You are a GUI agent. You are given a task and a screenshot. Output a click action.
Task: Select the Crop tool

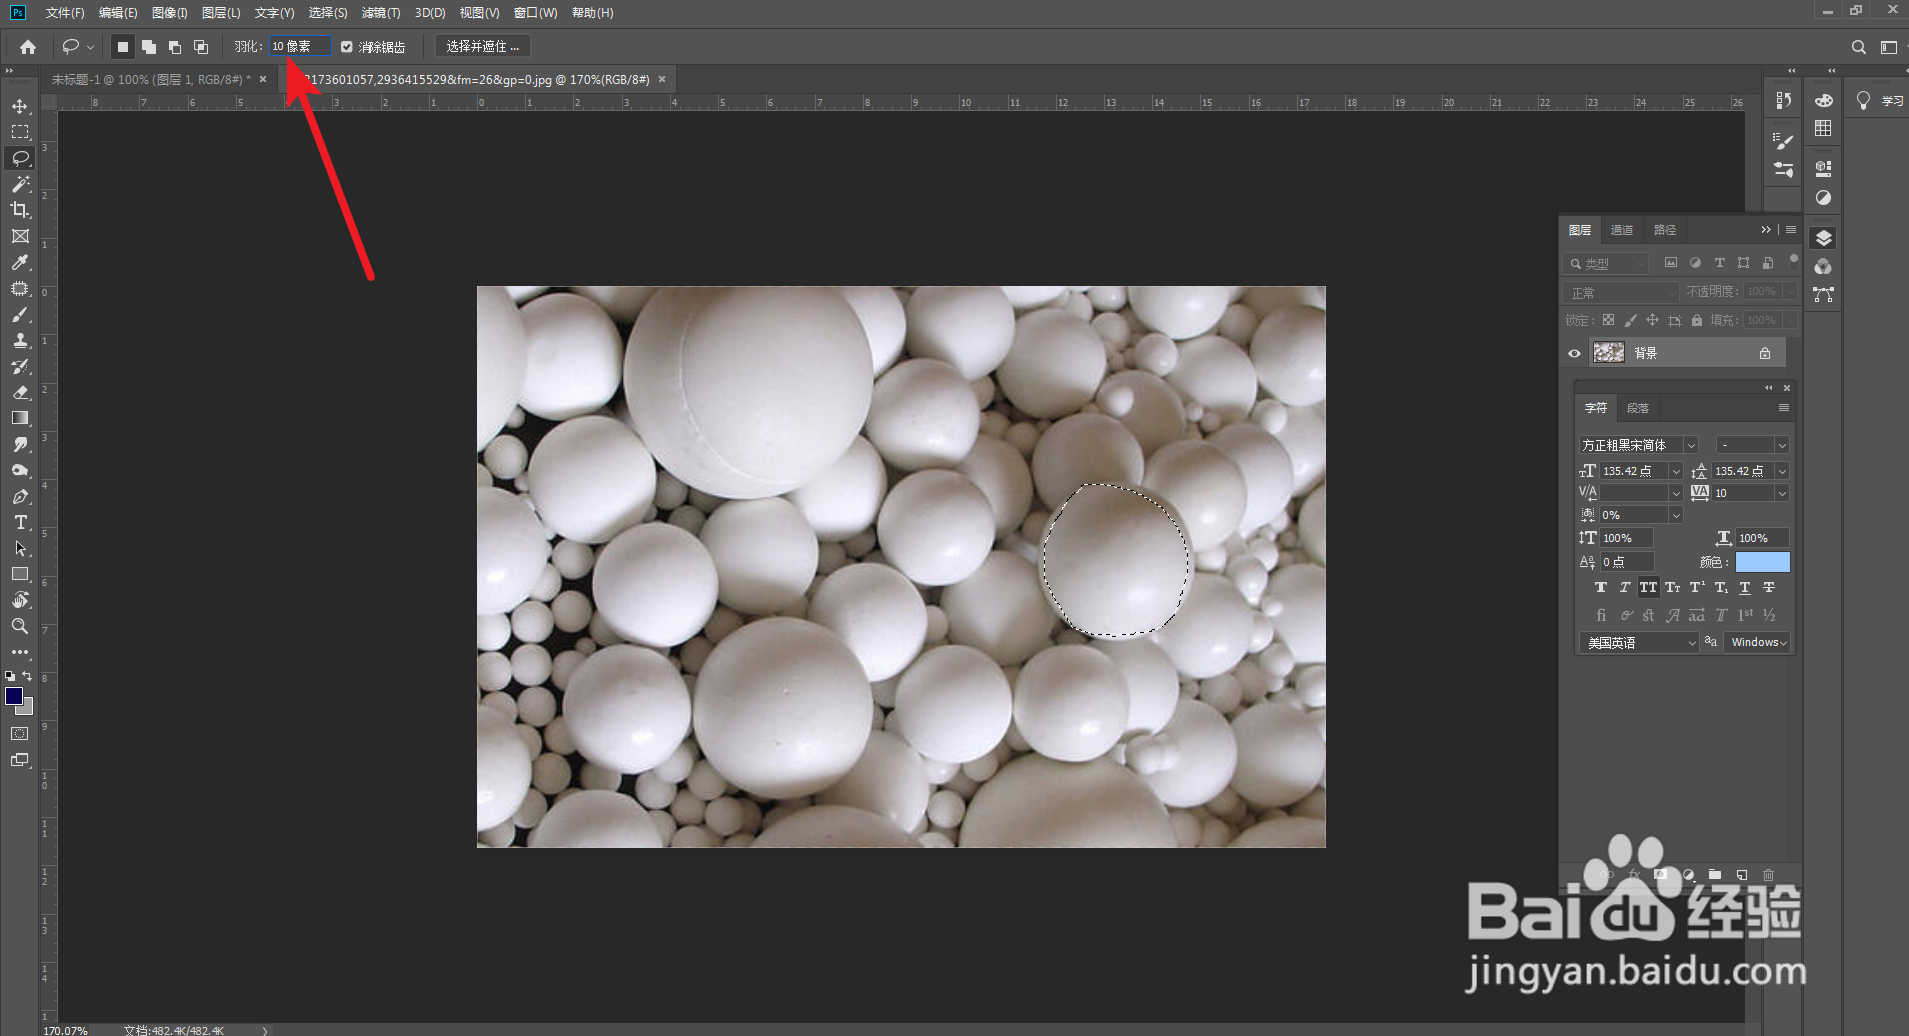[20, 210]
